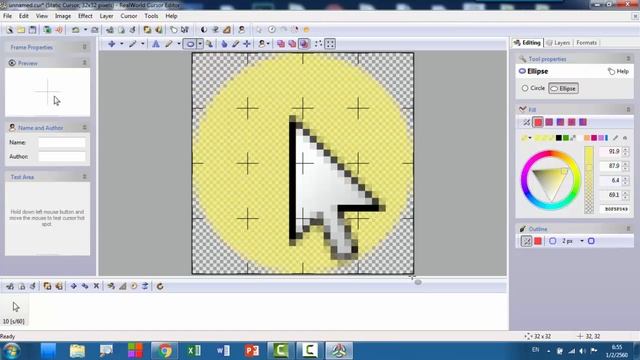Viewport: 640px width, 360px height.
Task: Click the eyedropper icon beside fill swatches
Action: pyautogui.click(x=616, y=138)
